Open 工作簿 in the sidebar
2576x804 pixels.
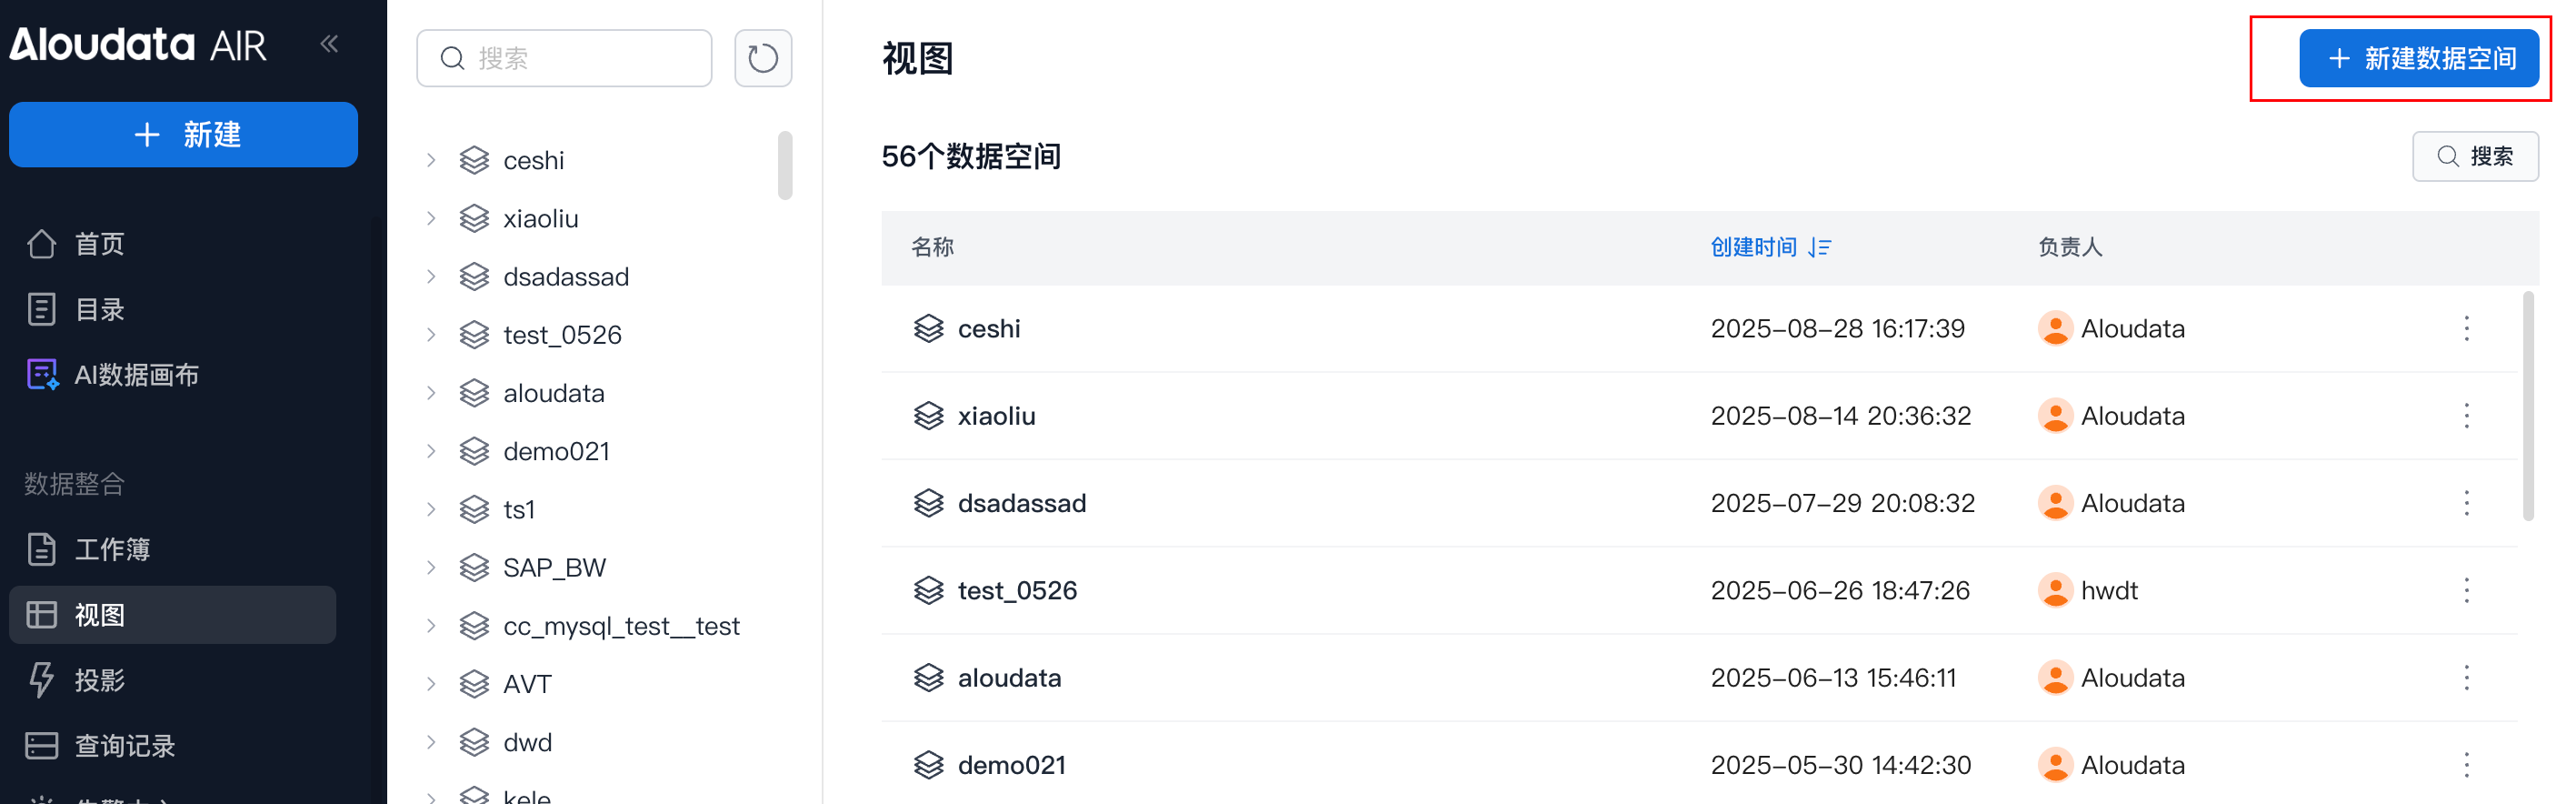click(x=111, y=549)
